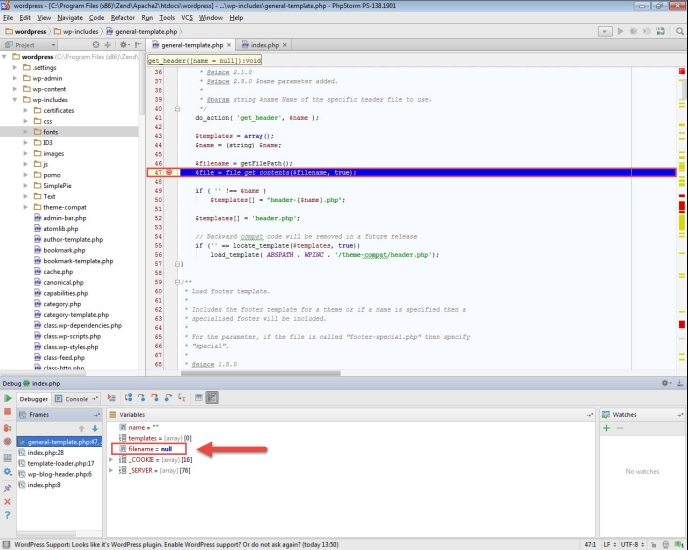Open the Refactor menu
The width and height of the screenshot is (688, 550).
tap(122, 17)
